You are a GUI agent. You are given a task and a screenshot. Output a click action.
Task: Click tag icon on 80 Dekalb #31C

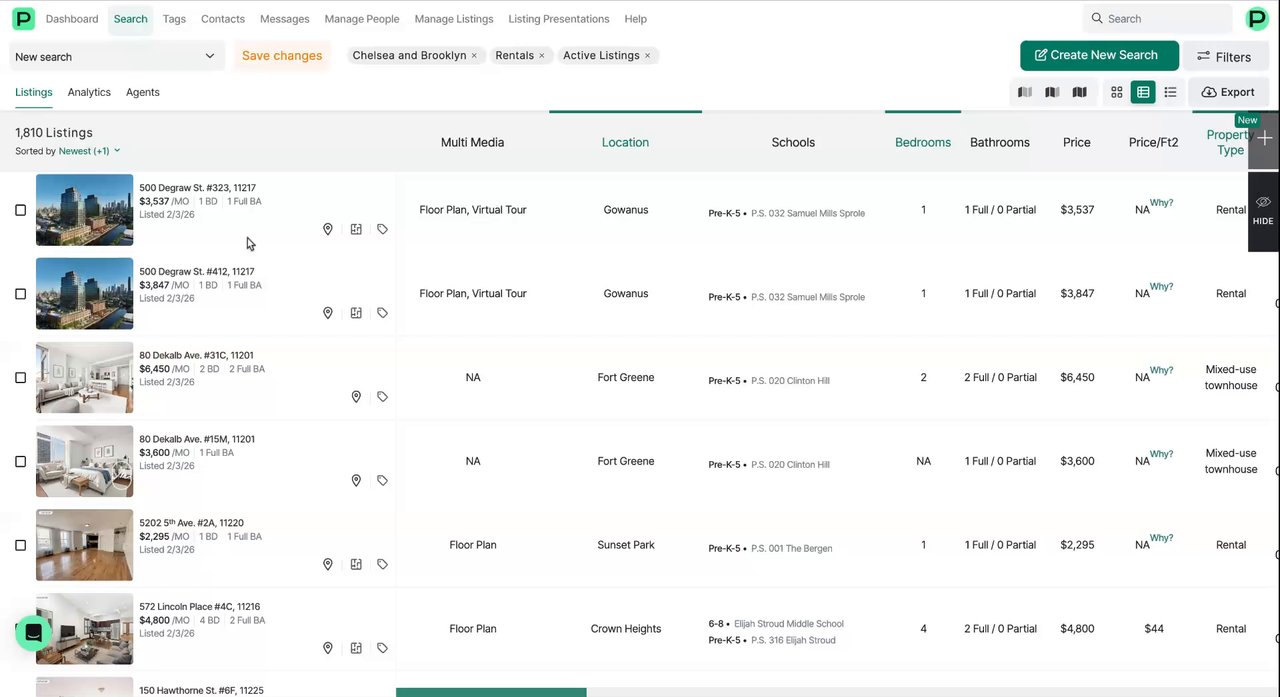pos(382,397)
